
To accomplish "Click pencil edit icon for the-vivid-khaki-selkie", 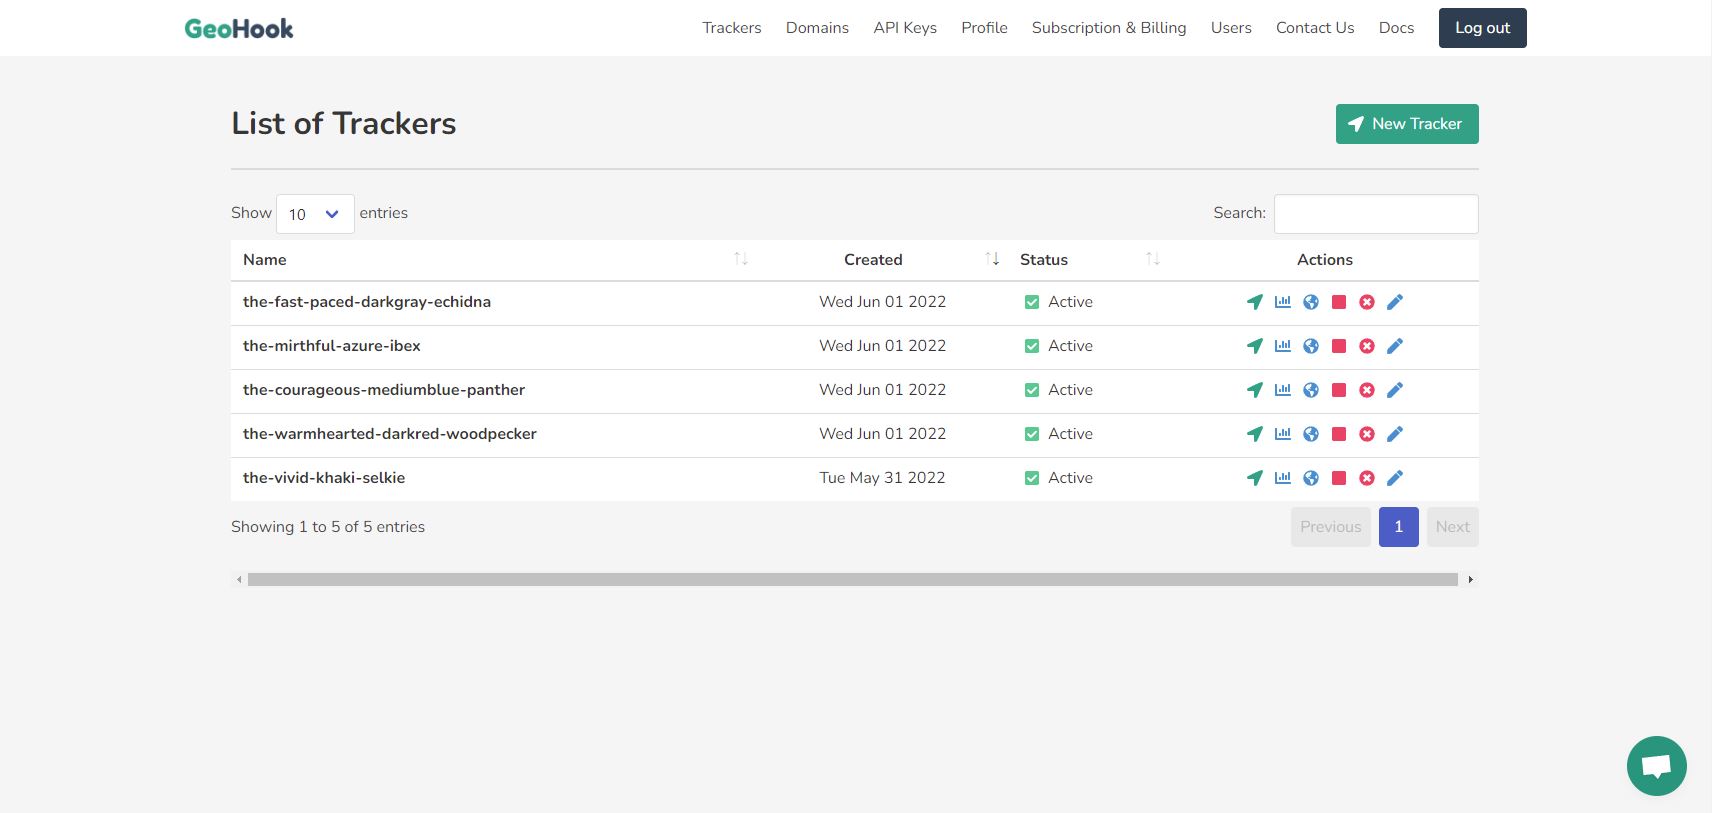I will tap(1395, 478).
